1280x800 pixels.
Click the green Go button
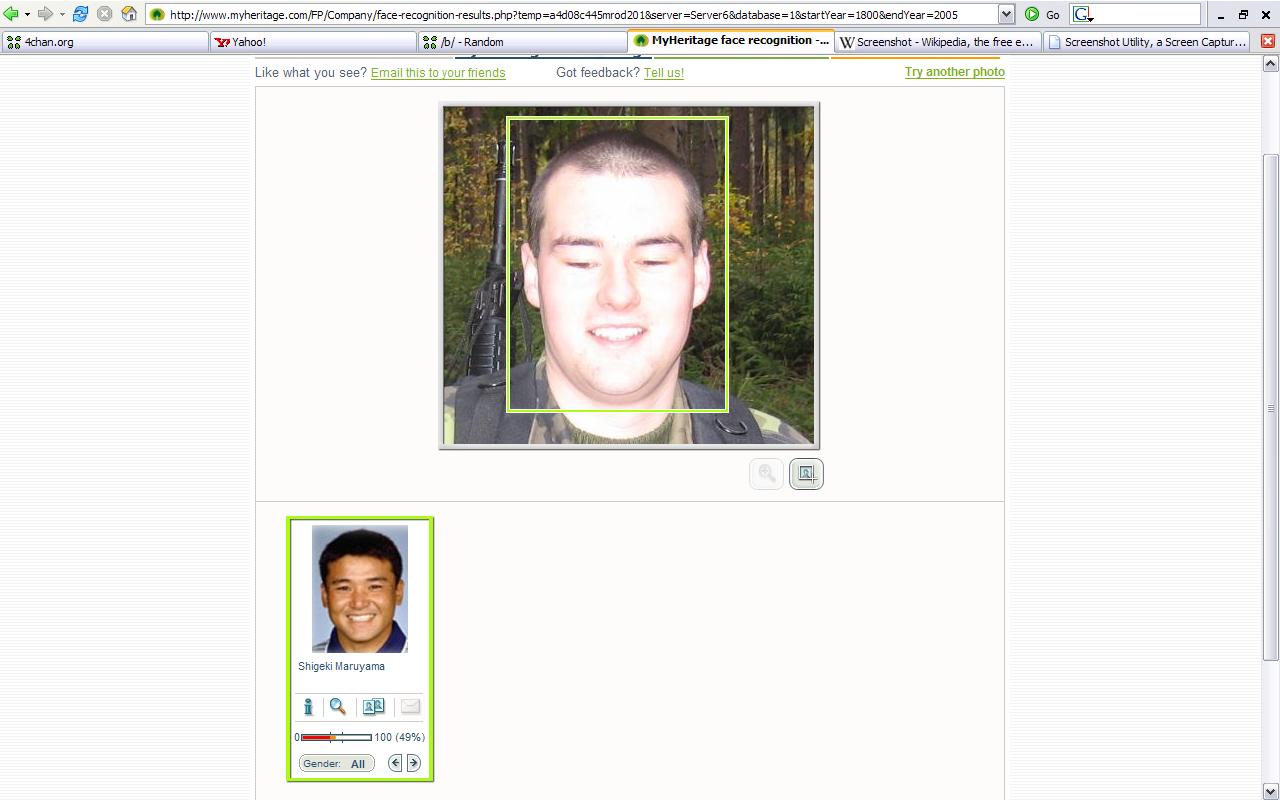point(1042,14)
